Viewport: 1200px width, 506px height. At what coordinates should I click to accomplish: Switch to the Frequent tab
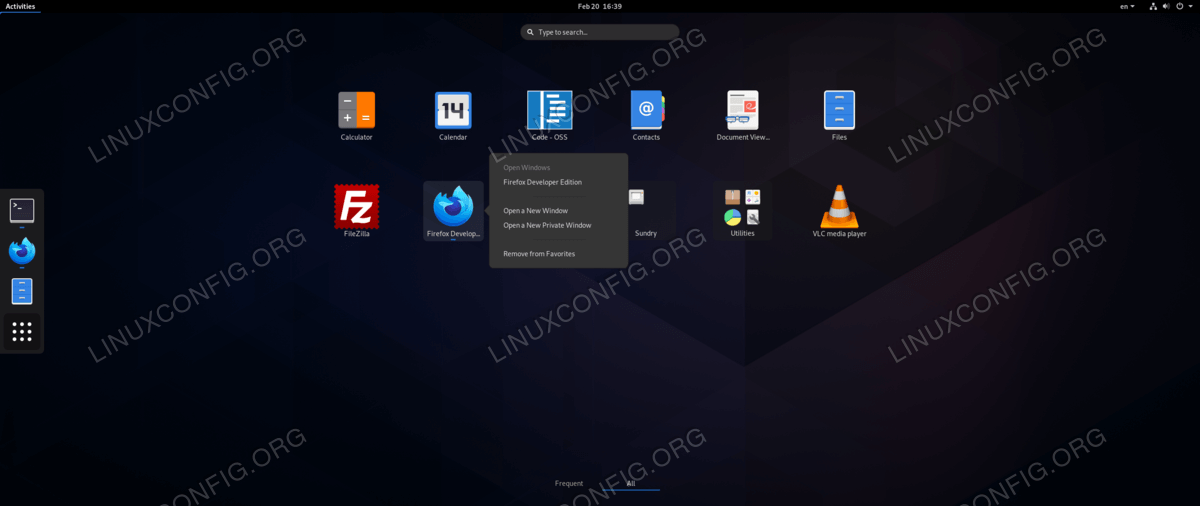coord(569,483)
